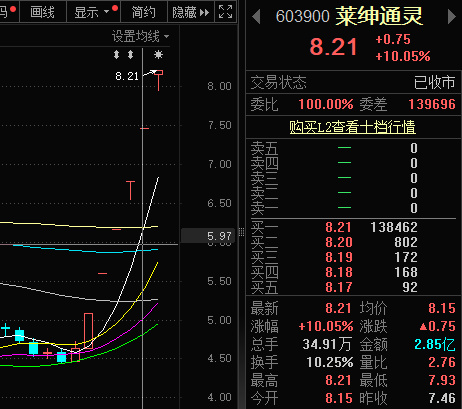The image size is (462, 409).
Task: Open the 画线 drawing tool
Action: point(43,12)
